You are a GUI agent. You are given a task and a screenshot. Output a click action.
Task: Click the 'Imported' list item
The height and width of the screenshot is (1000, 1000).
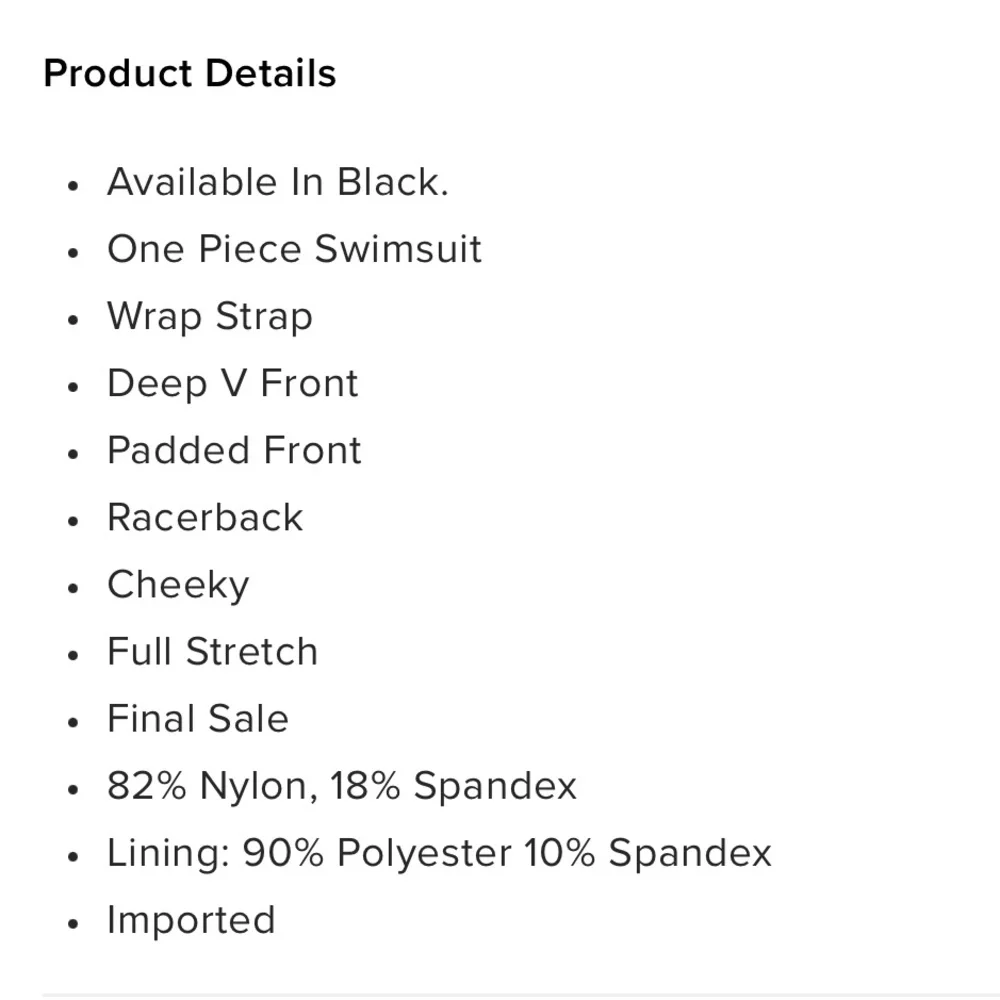[190, 920]
